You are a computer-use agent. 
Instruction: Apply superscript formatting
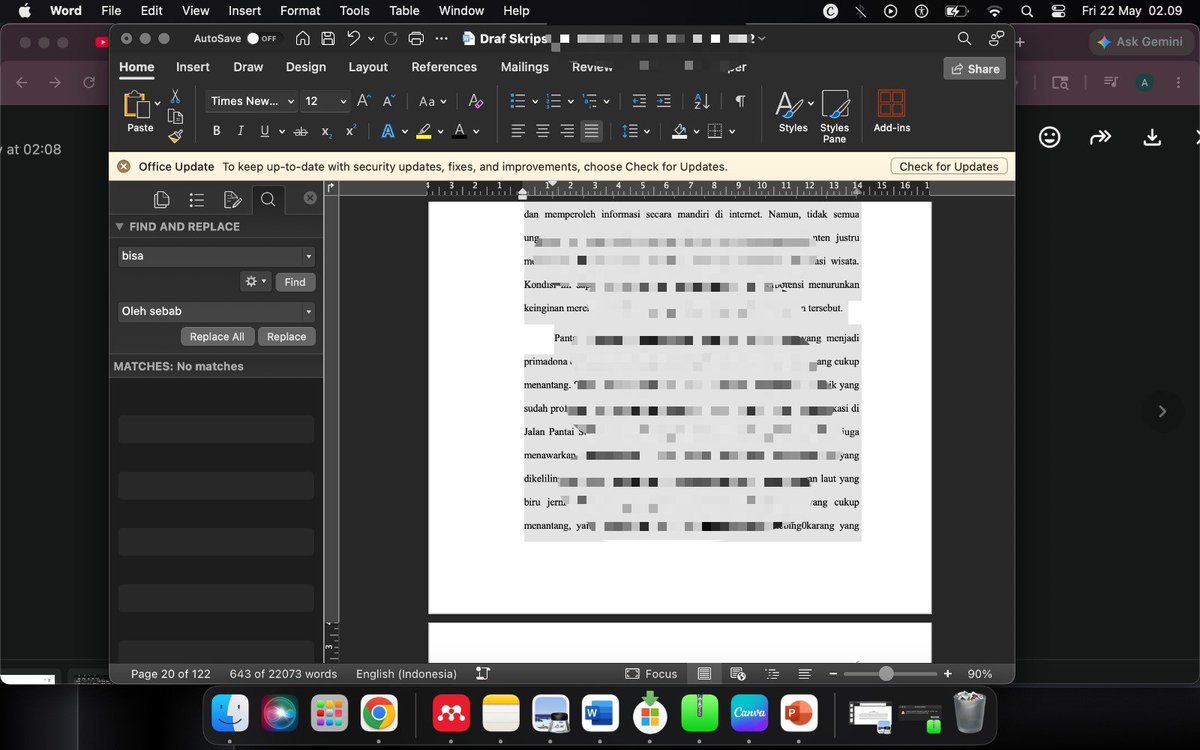[x=351, y=131]
